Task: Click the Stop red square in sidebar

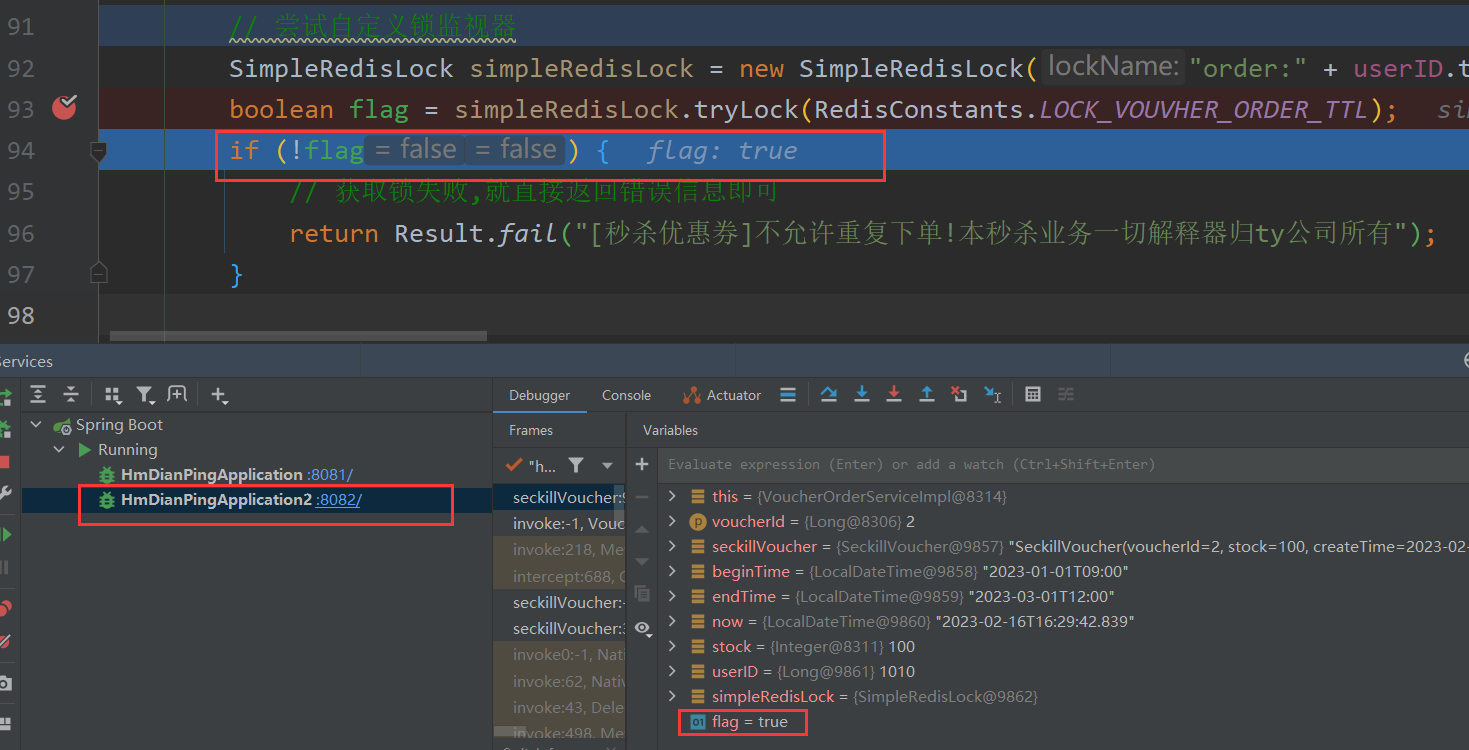Action: pos(5,462)
